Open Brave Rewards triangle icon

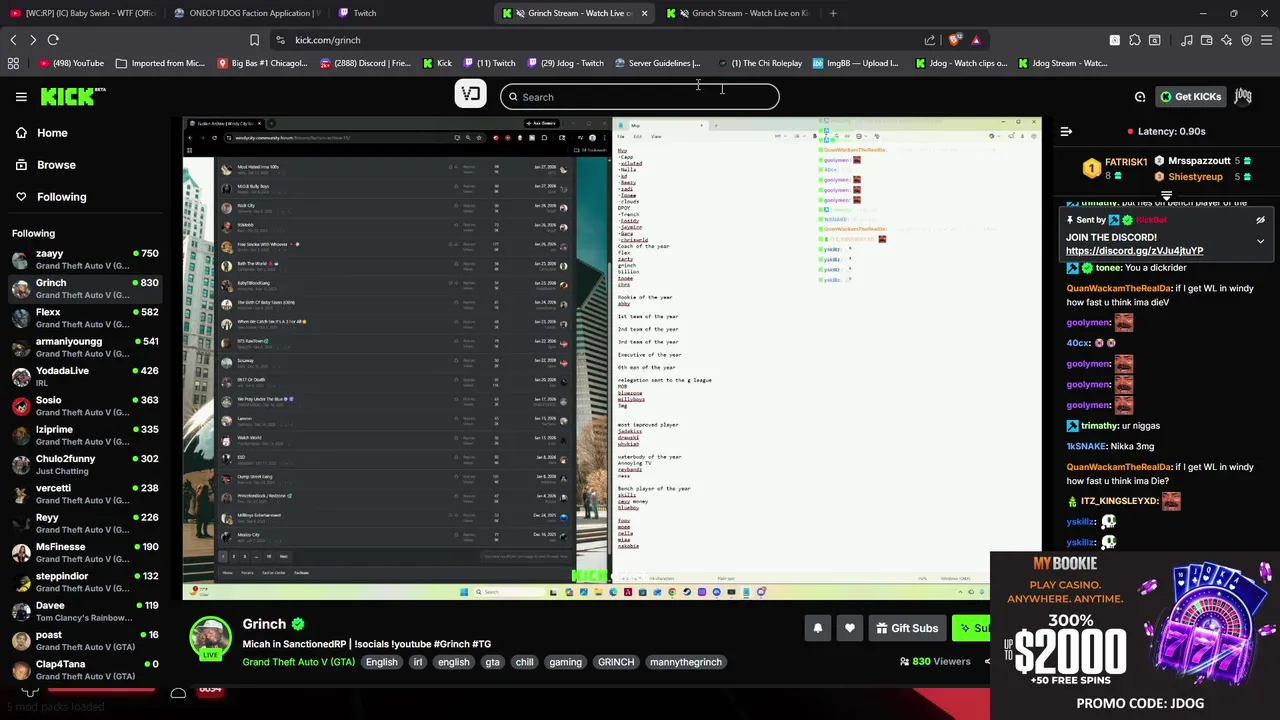[x=976, y=40]
